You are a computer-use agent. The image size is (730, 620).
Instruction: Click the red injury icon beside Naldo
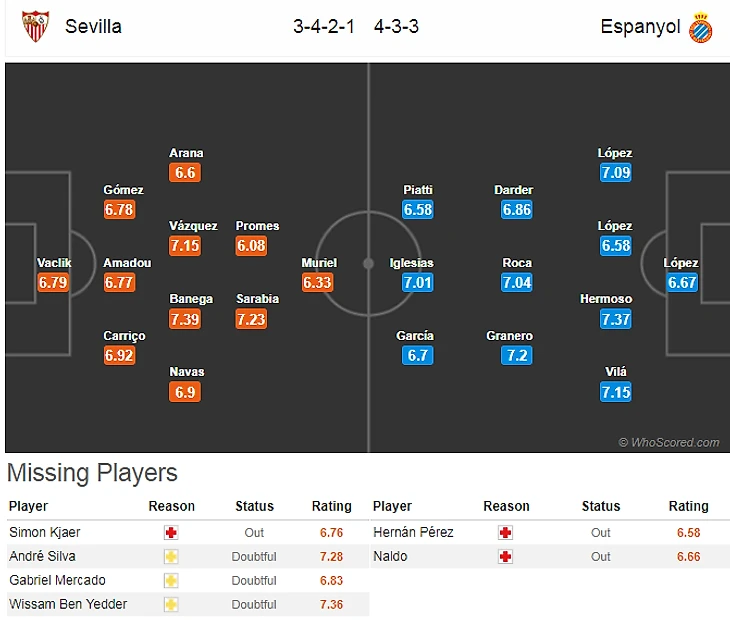pos(505,557)
